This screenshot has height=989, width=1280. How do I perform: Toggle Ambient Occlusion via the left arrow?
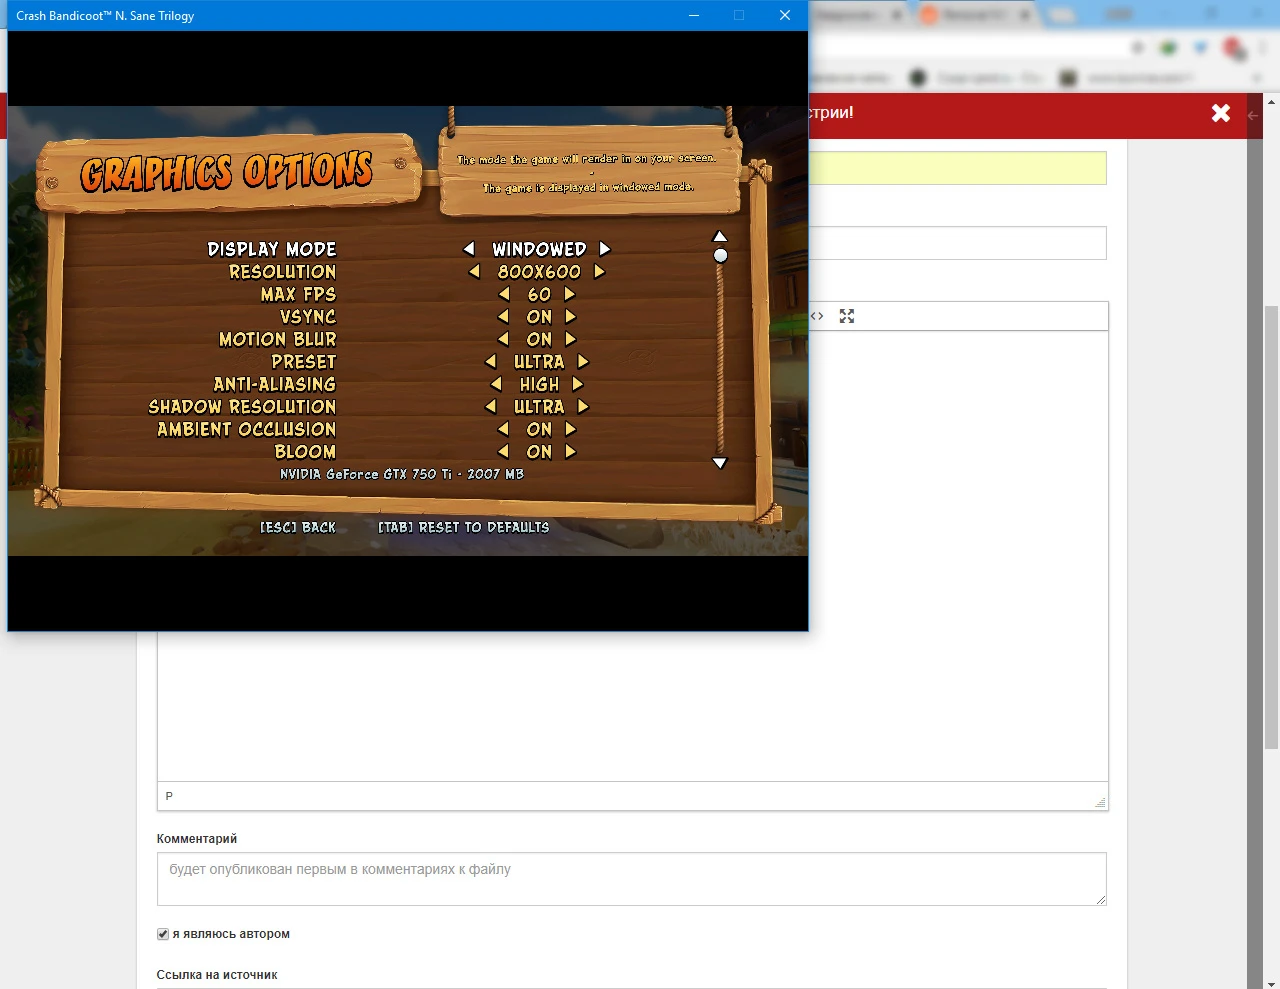point(503,429)
